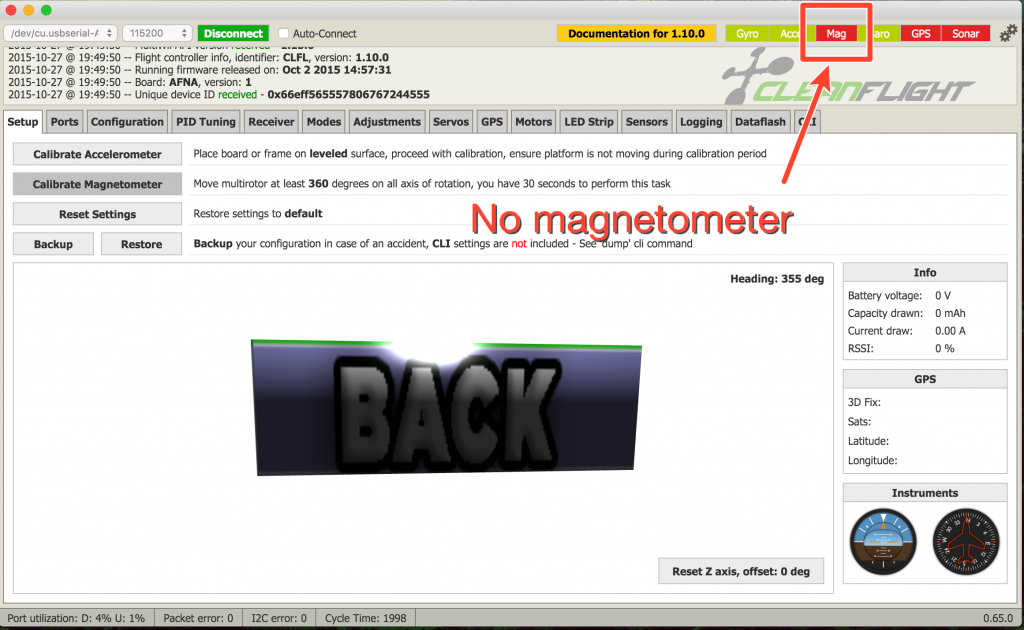1024x630 pixels.
Task: Switch to the PID Tuning tab
Action: [x=205, y=121]
